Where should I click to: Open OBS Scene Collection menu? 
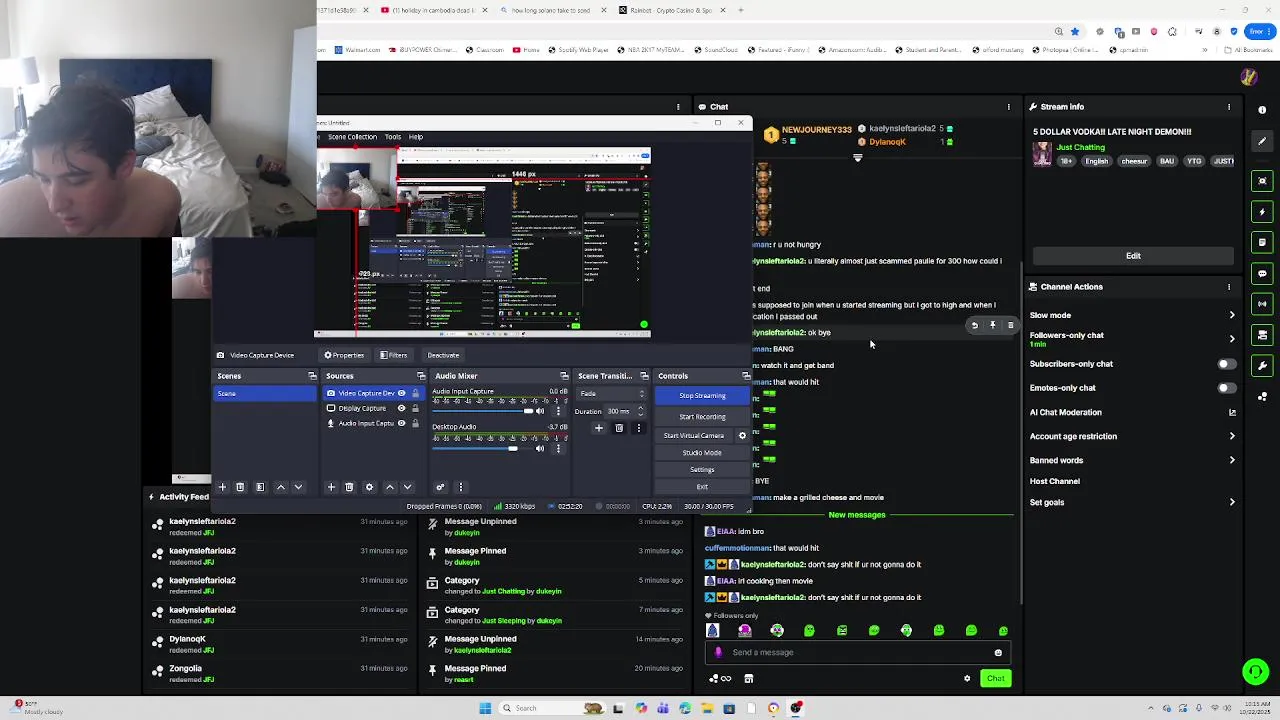353,137
